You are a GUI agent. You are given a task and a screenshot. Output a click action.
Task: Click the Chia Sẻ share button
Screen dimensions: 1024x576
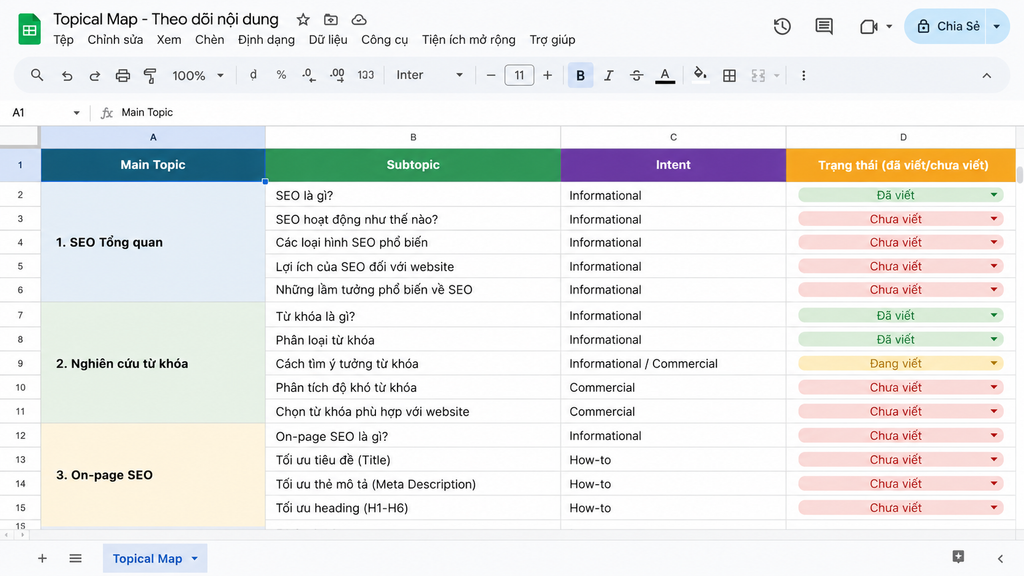[947, 27]
